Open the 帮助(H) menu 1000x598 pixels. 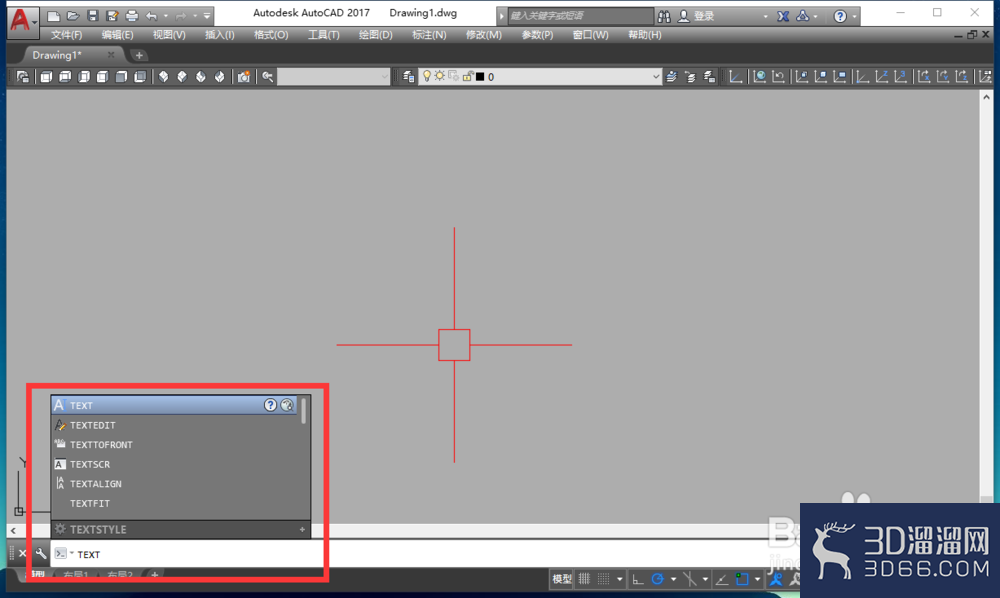point(644,34)
